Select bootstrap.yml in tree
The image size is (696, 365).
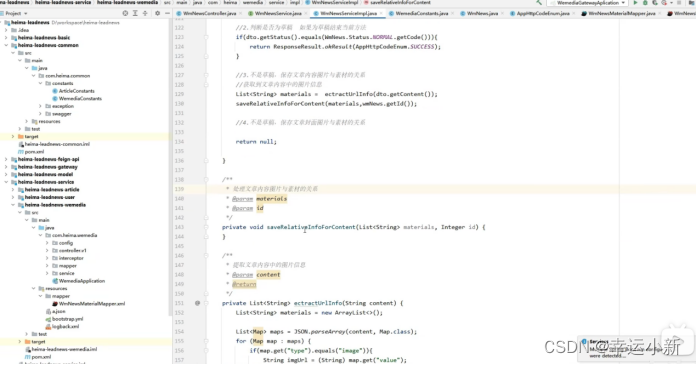(67, 319)
